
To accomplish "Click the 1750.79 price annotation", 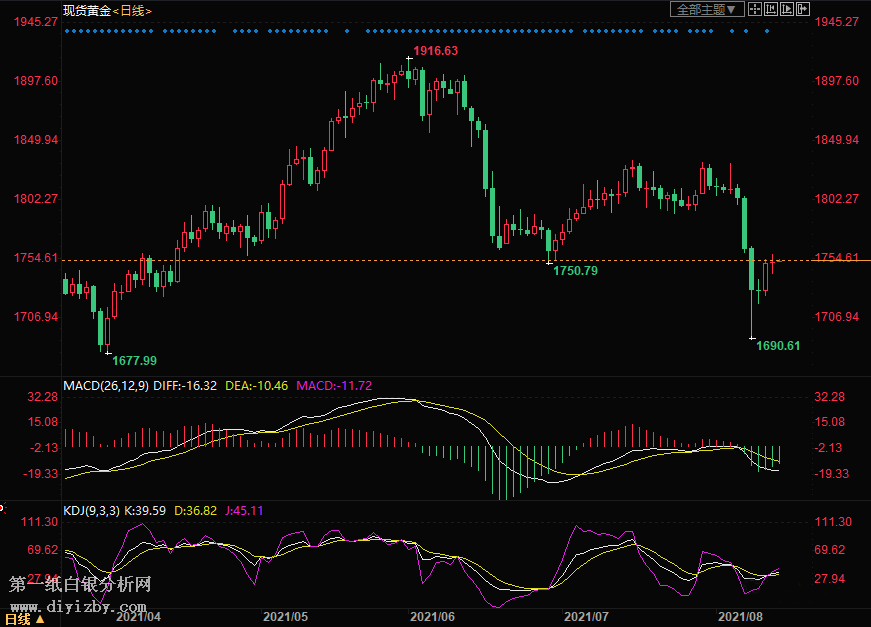I will [x=575, y=271].
